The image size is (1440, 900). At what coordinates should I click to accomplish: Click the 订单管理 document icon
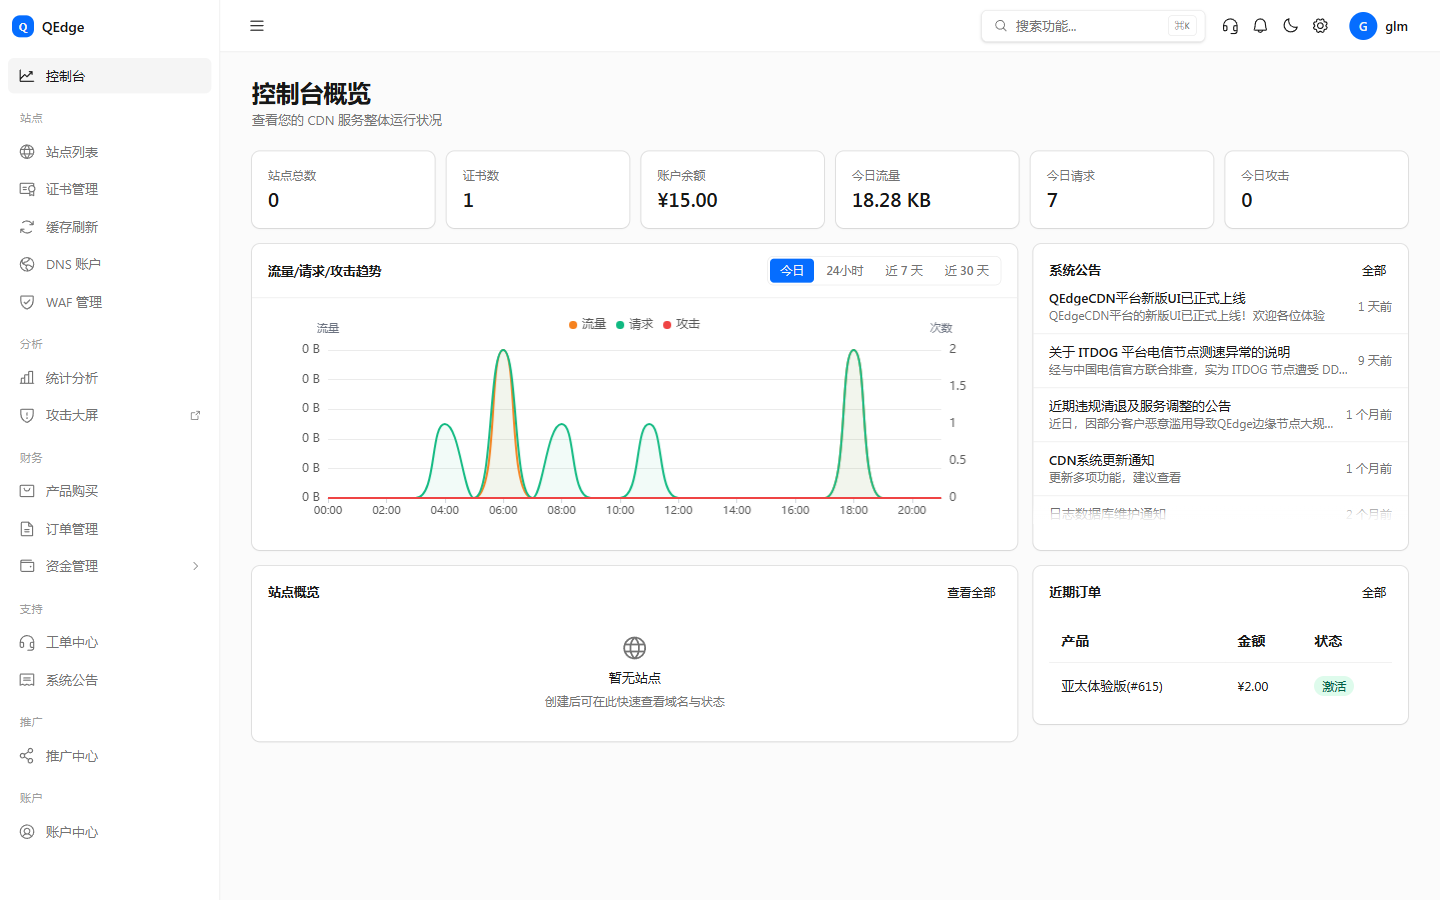tap(27, 529)
